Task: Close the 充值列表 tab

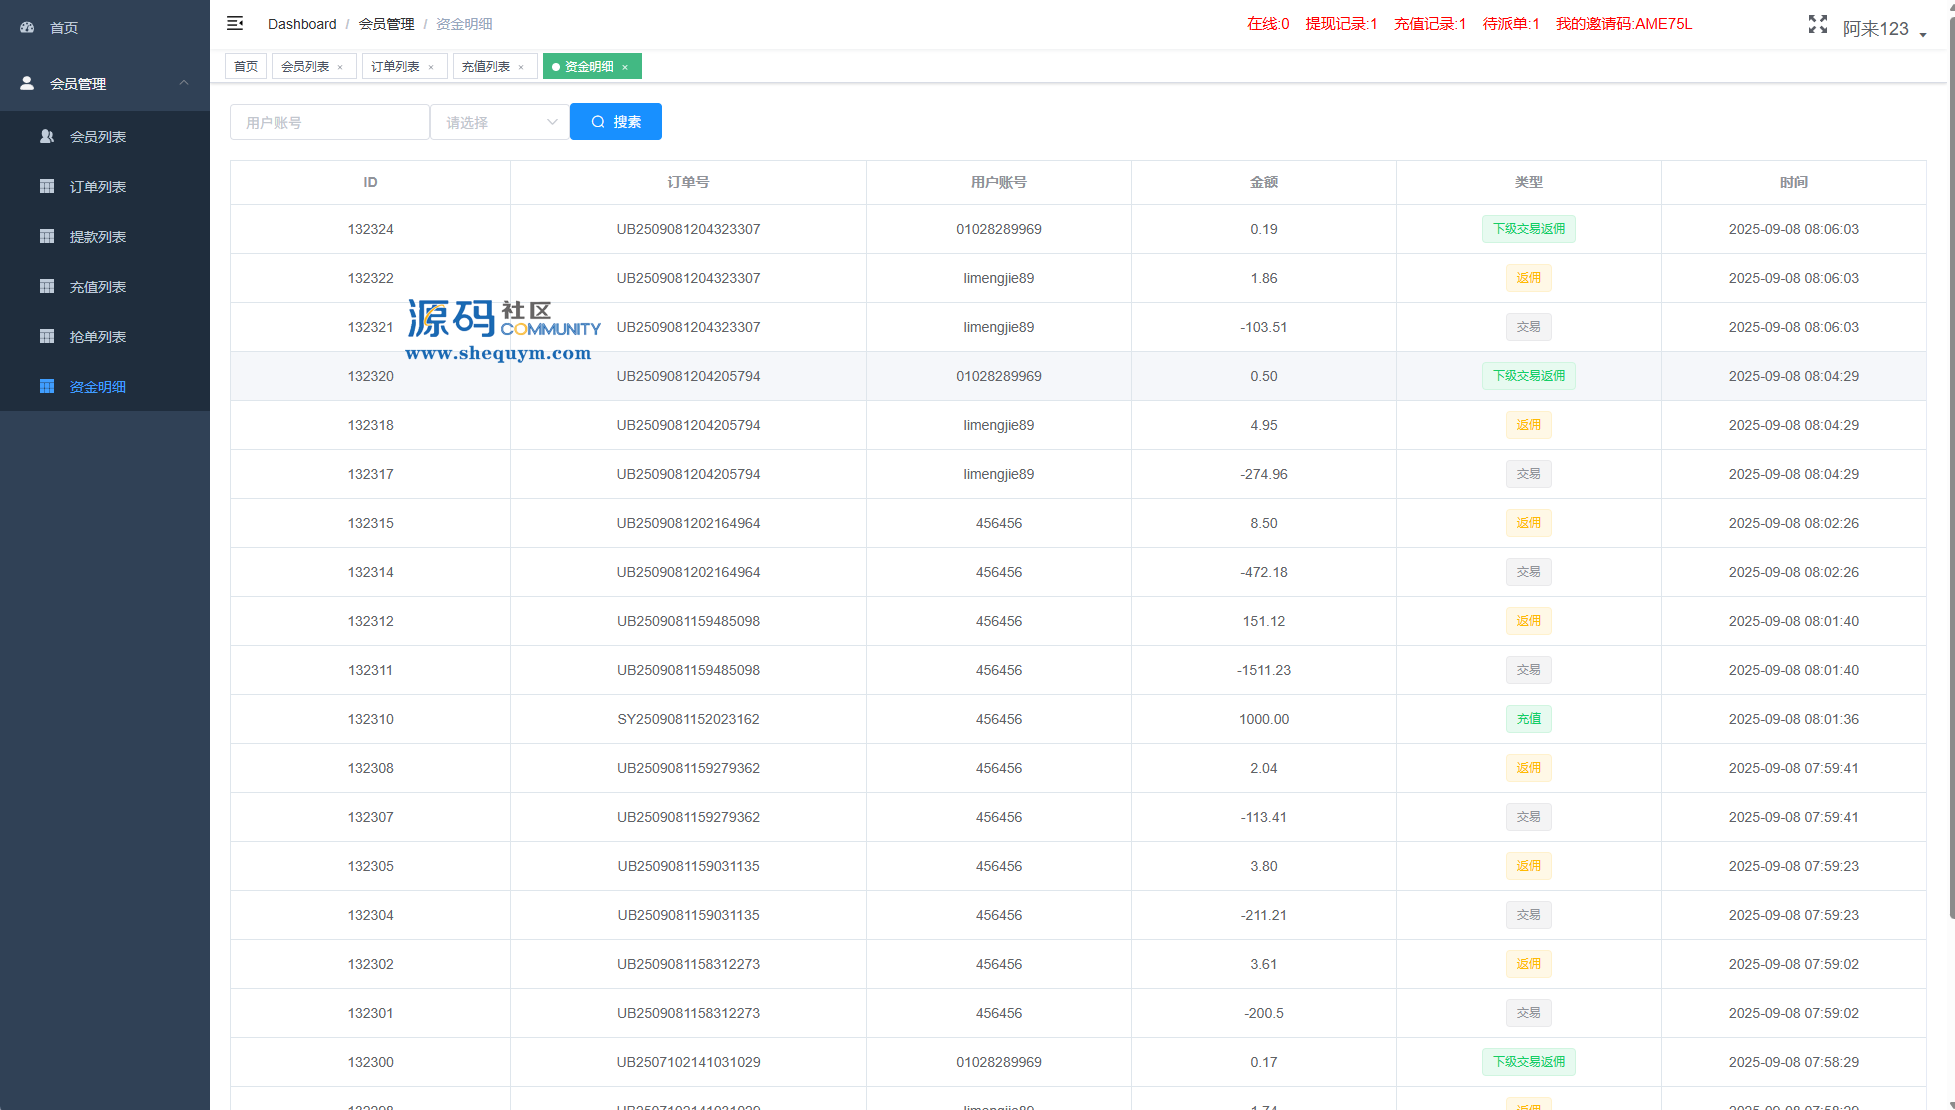Action: [521, 67]
